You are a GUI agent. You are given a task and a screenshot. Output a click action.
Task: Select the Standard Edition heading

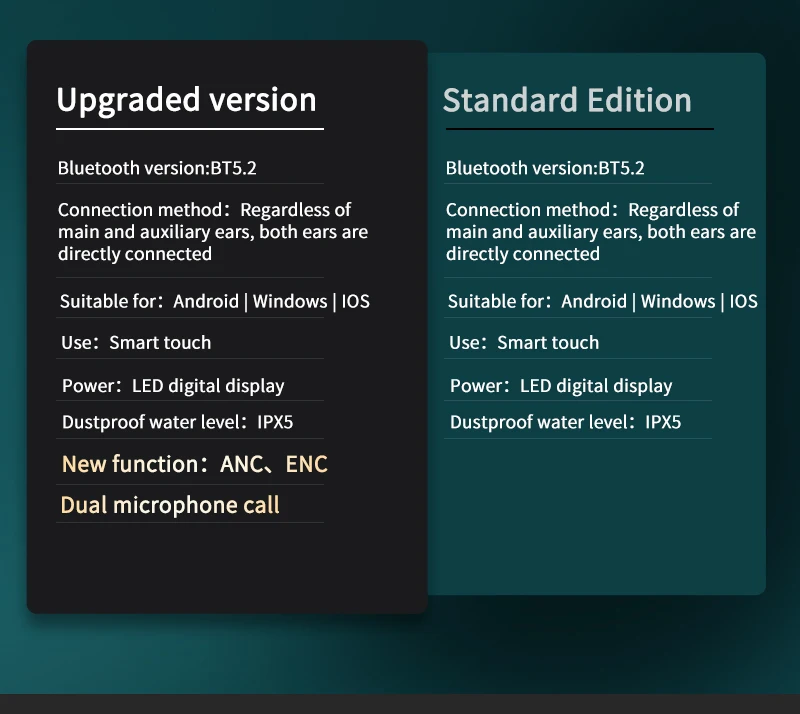(567, 100)
